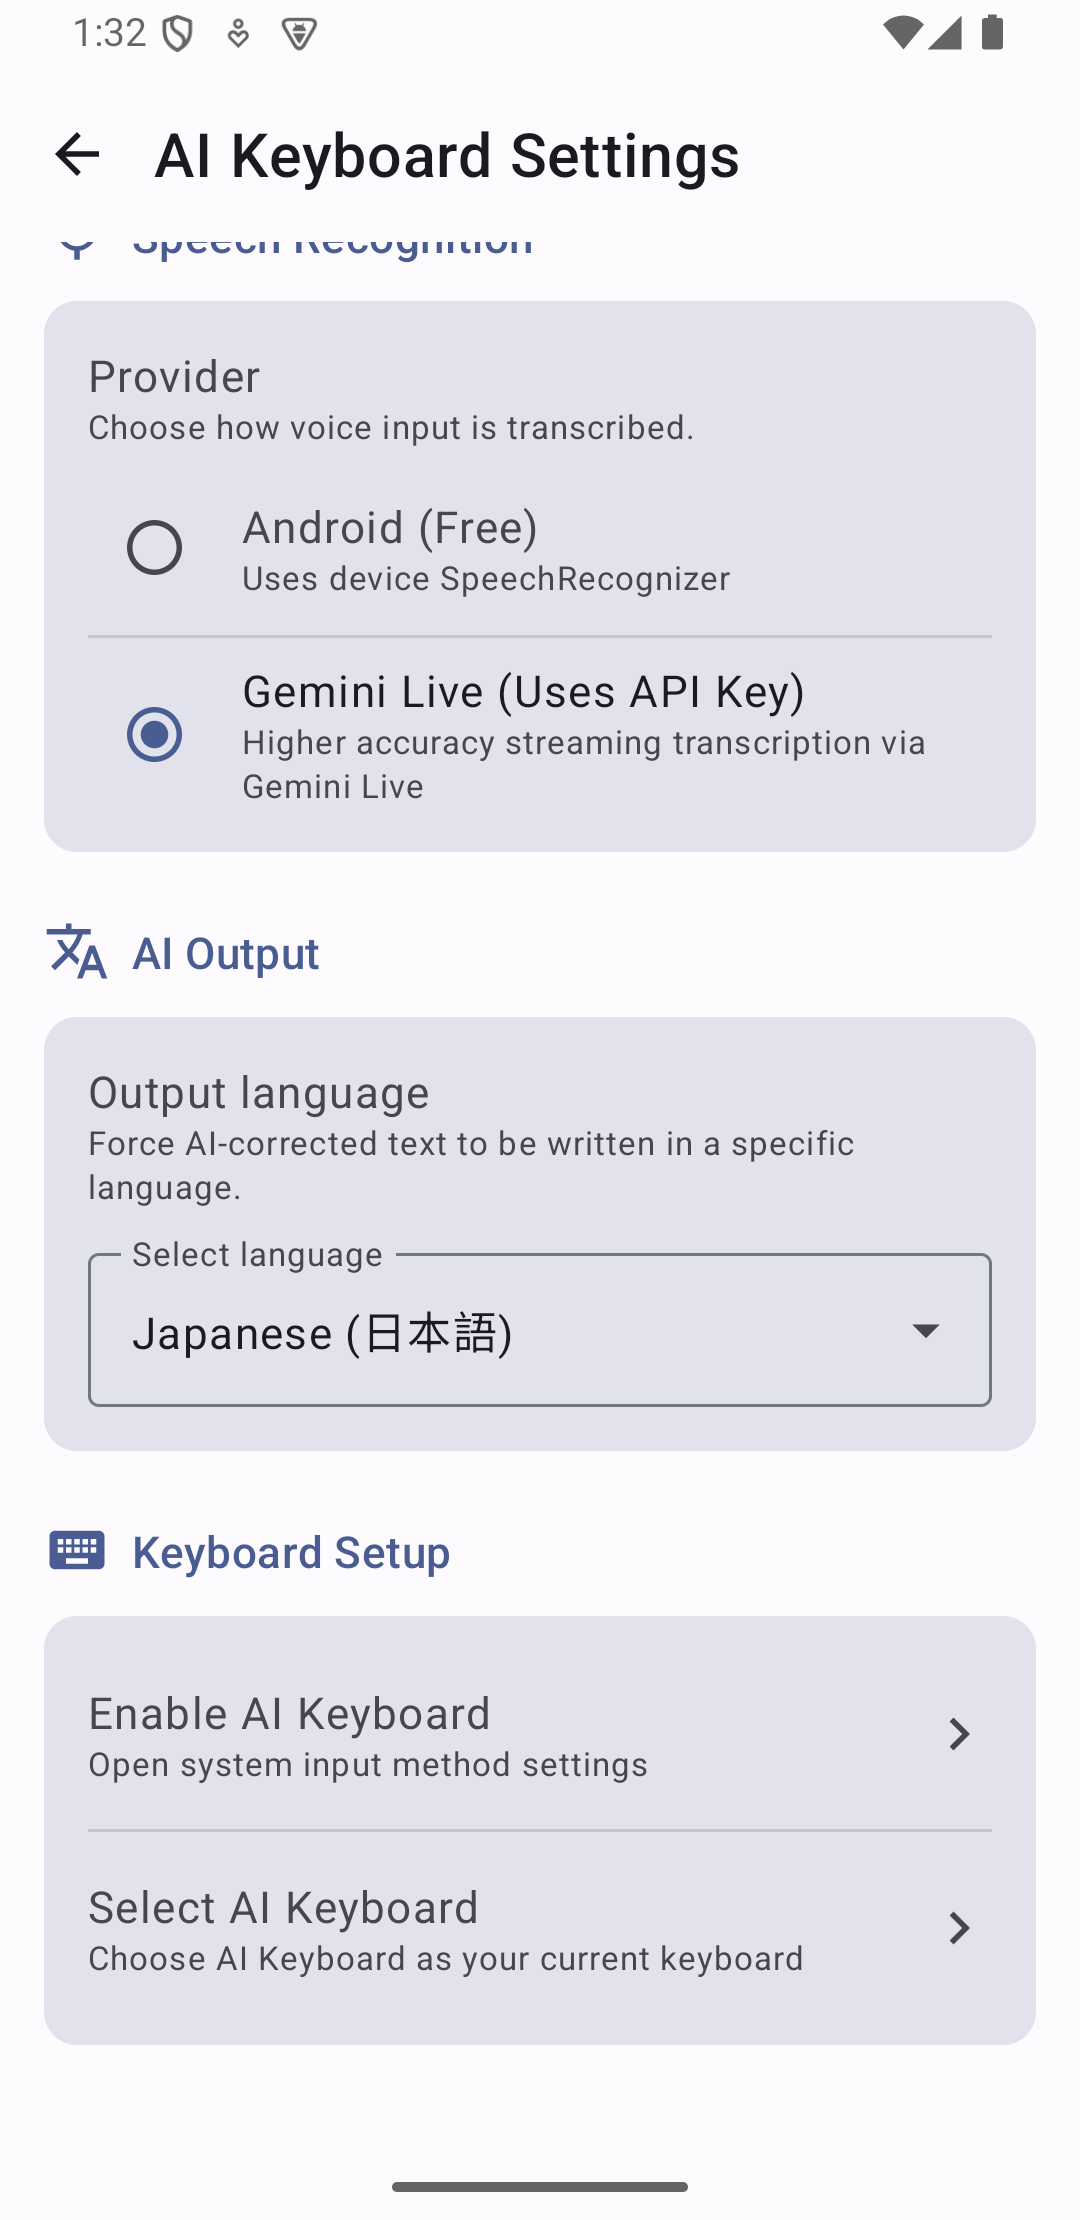
Task: Tap the cellular signal icon
Action: (945, 33)
